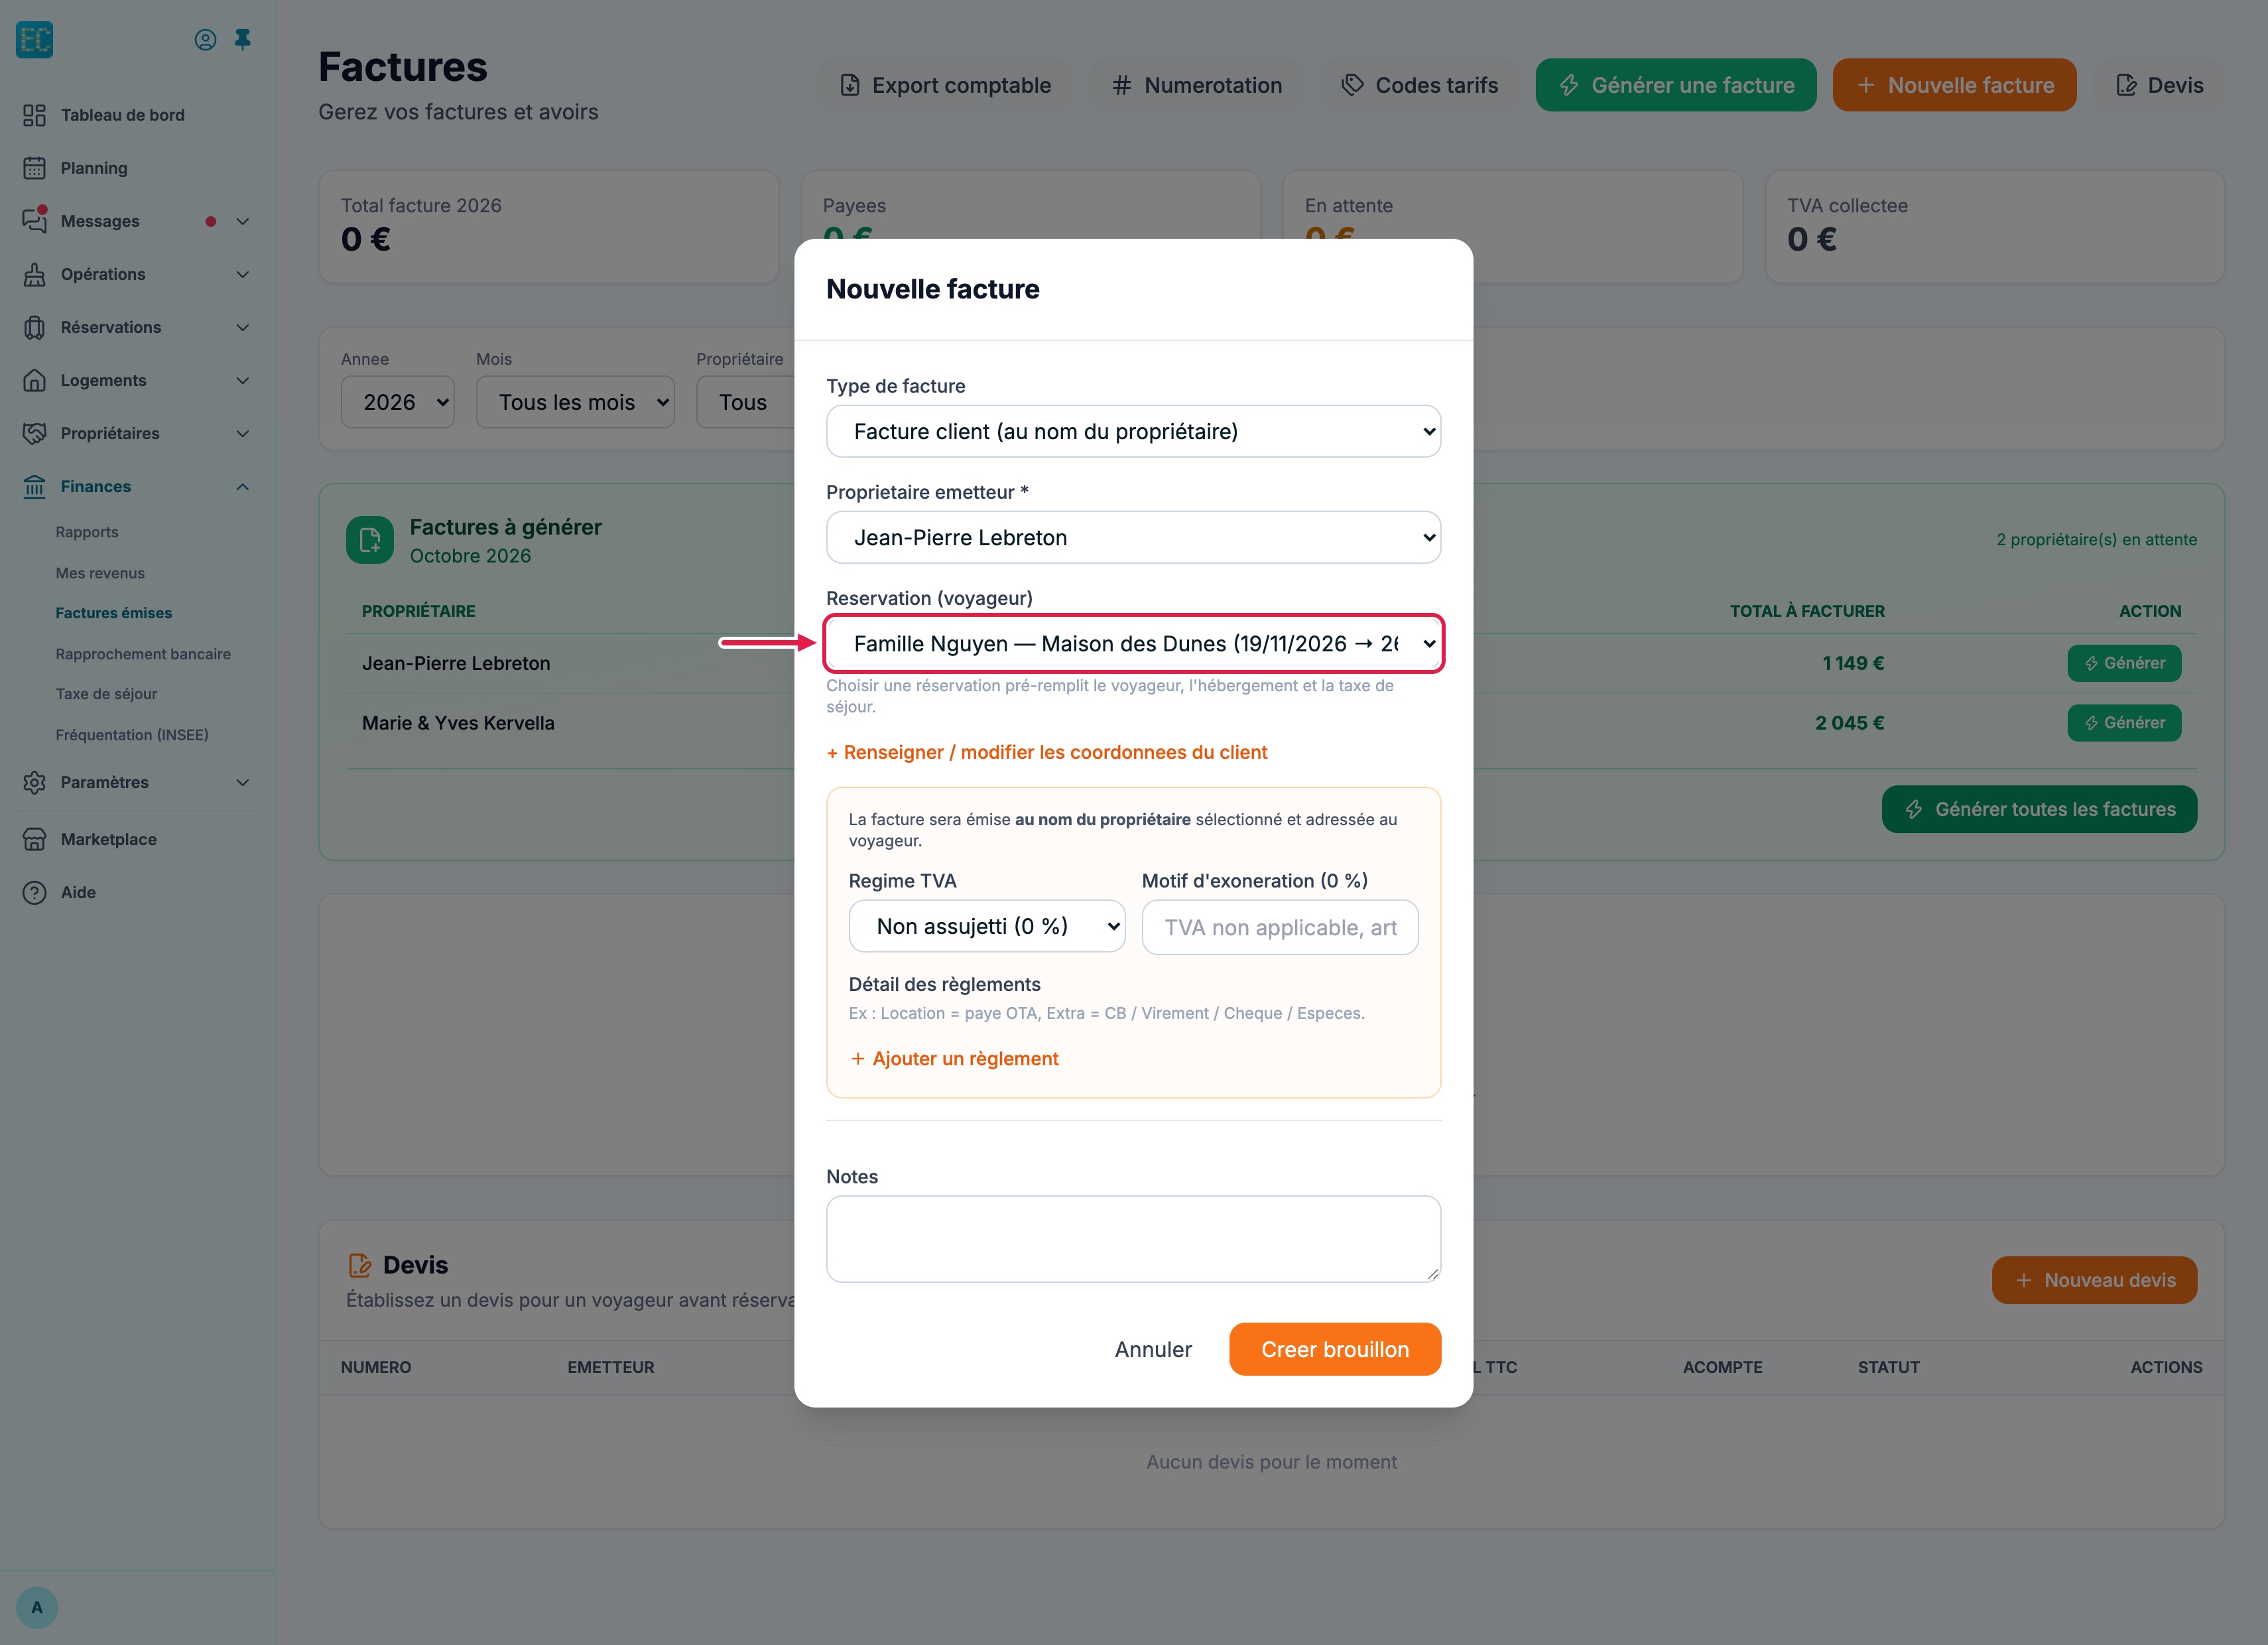Open the Type de facture dropdown
Screen dimensions: 2268x1645
click(1133, 431)
